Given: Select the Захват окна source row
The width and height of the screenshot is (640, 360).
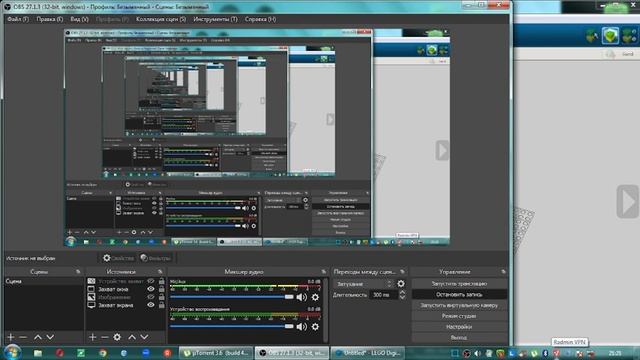Looking at the screenshot, I should [126, 289].
